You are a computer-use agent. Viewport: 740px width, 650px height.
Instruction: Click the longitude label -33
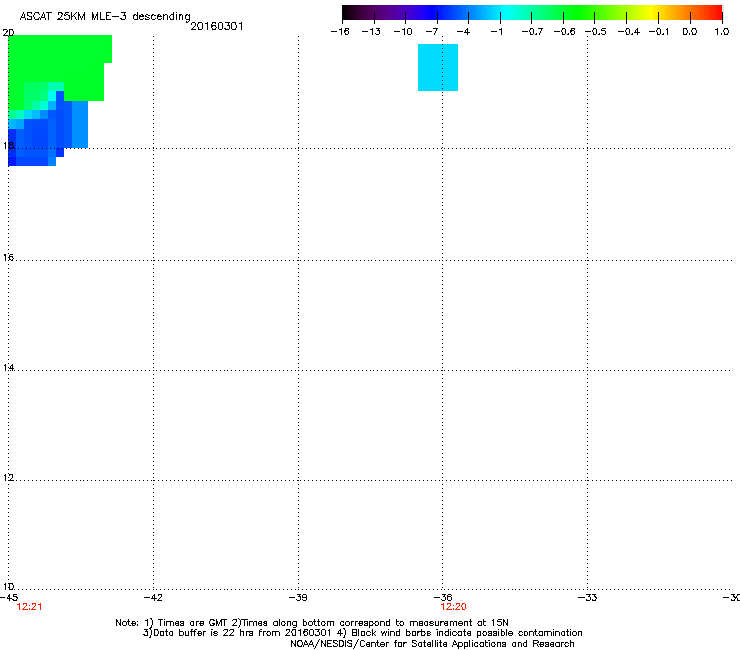(588, 598)
